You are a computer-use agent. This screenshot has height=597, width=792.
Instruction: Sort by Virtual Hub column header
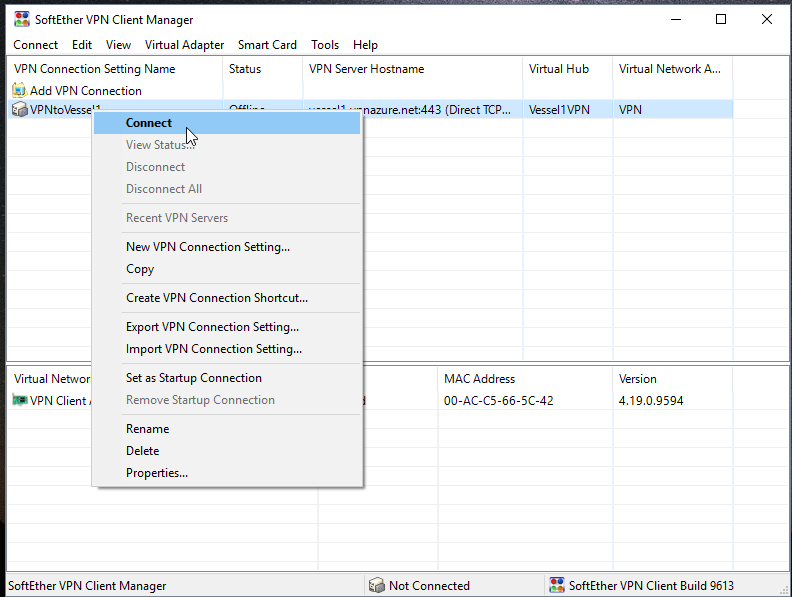click(x=568, y=69)
